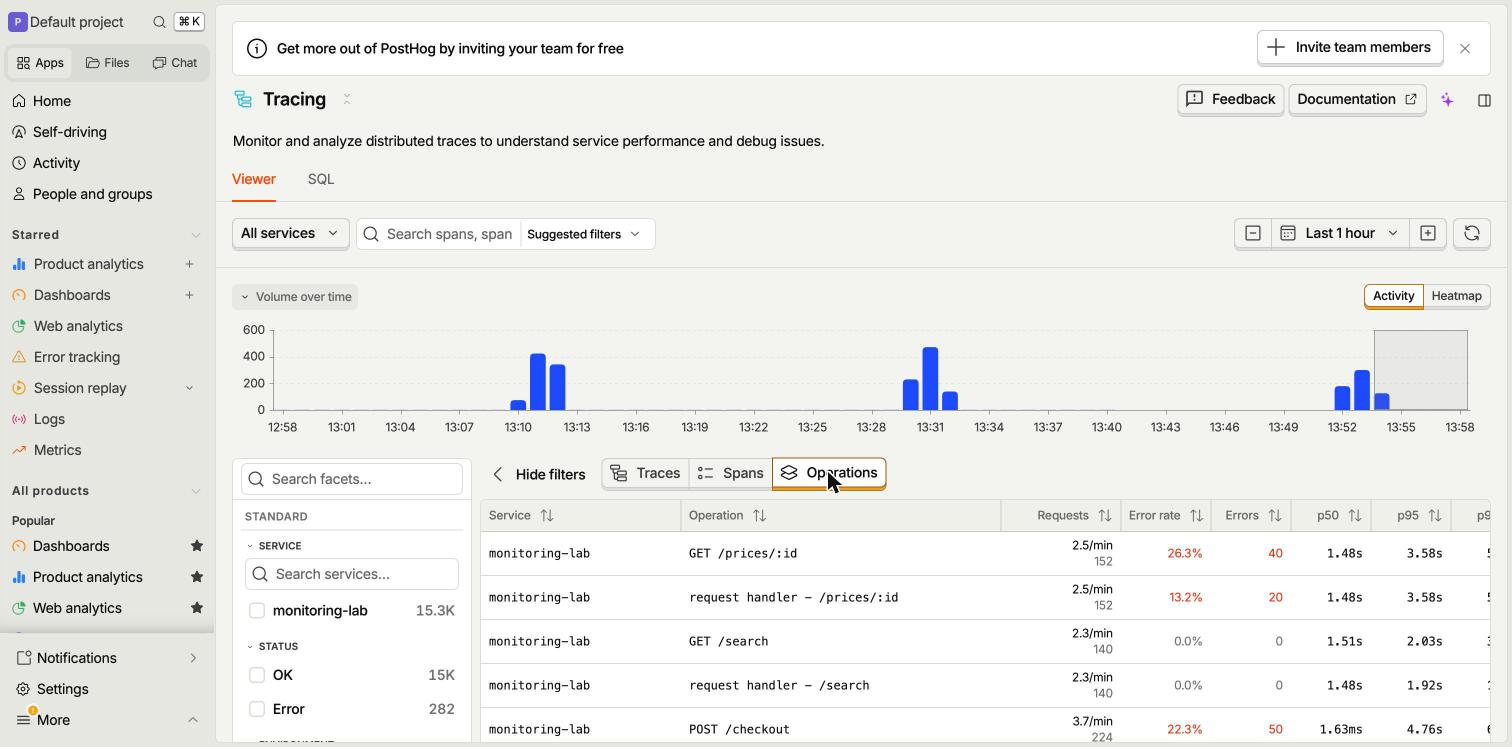
Task: Open Suggested filters dropdown
Action: [x=584, y=234]
